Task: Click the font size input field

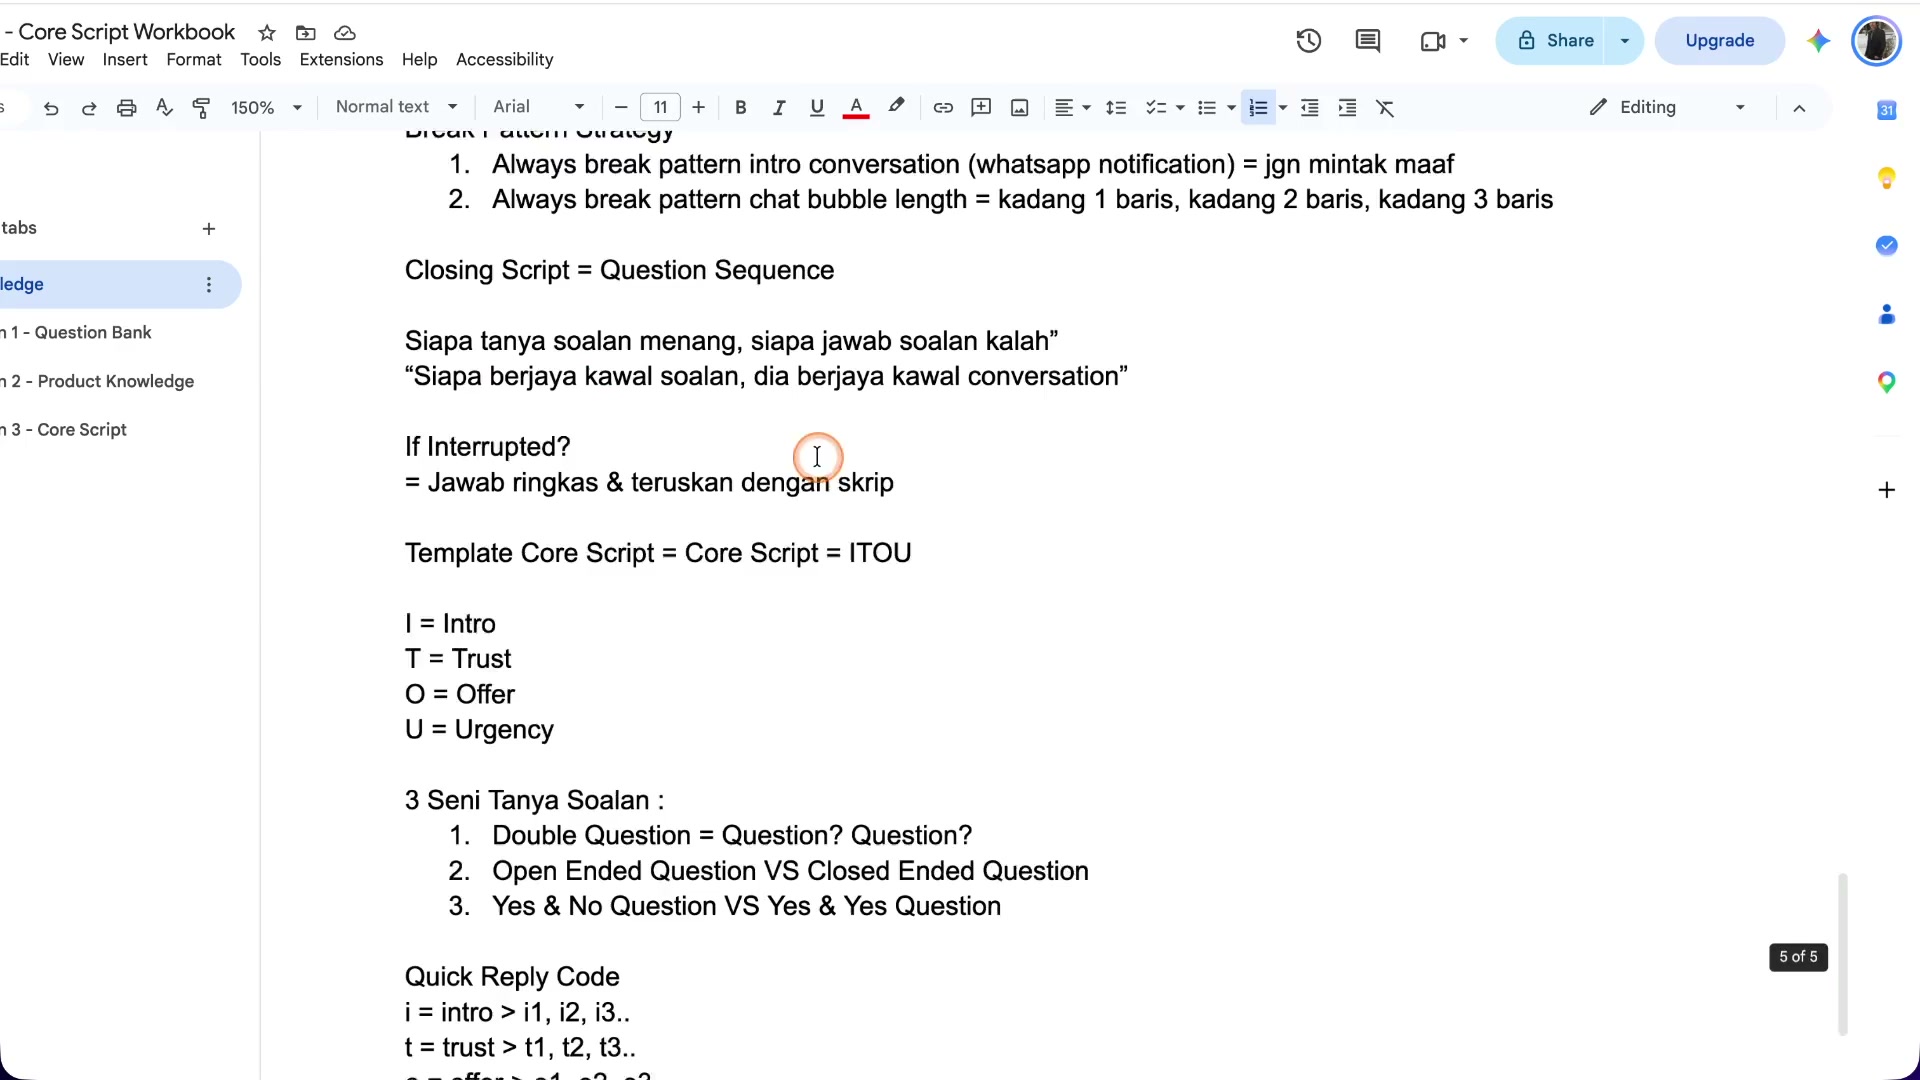Action: (660, 108)
